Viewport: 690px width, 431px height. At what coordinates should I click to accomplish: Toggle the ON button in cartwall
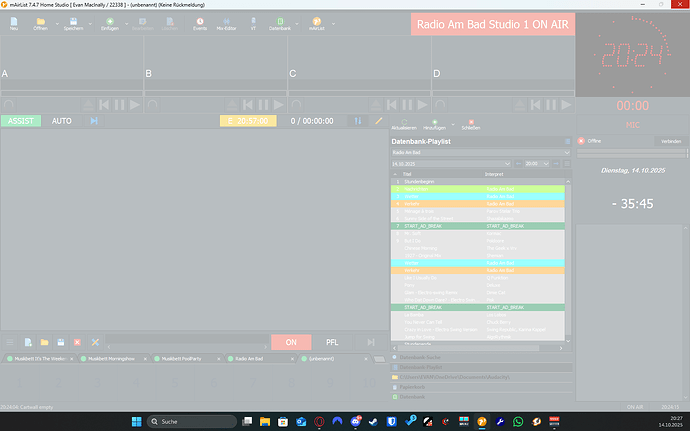point(292,342)
